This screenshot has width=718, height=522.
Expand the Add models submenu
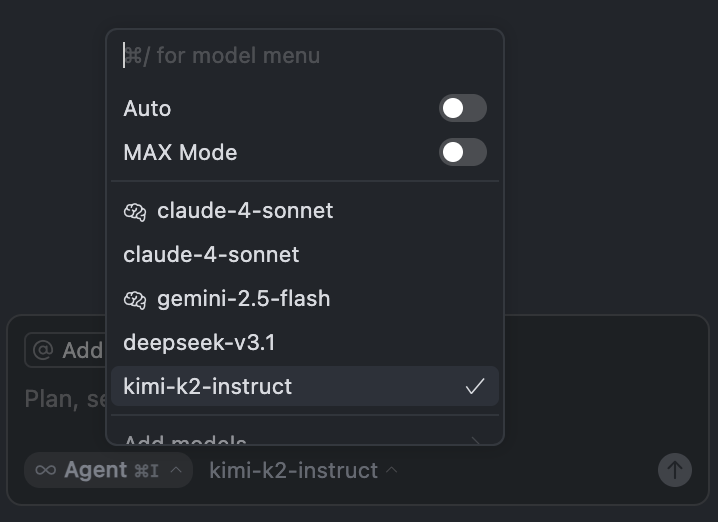point(305,440)
